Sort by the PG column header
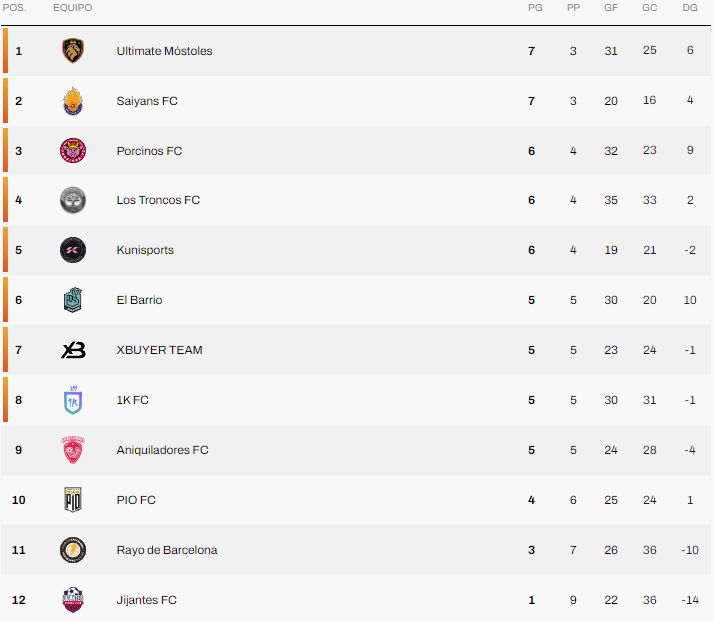The image size is (714, 621). point(535,8)
